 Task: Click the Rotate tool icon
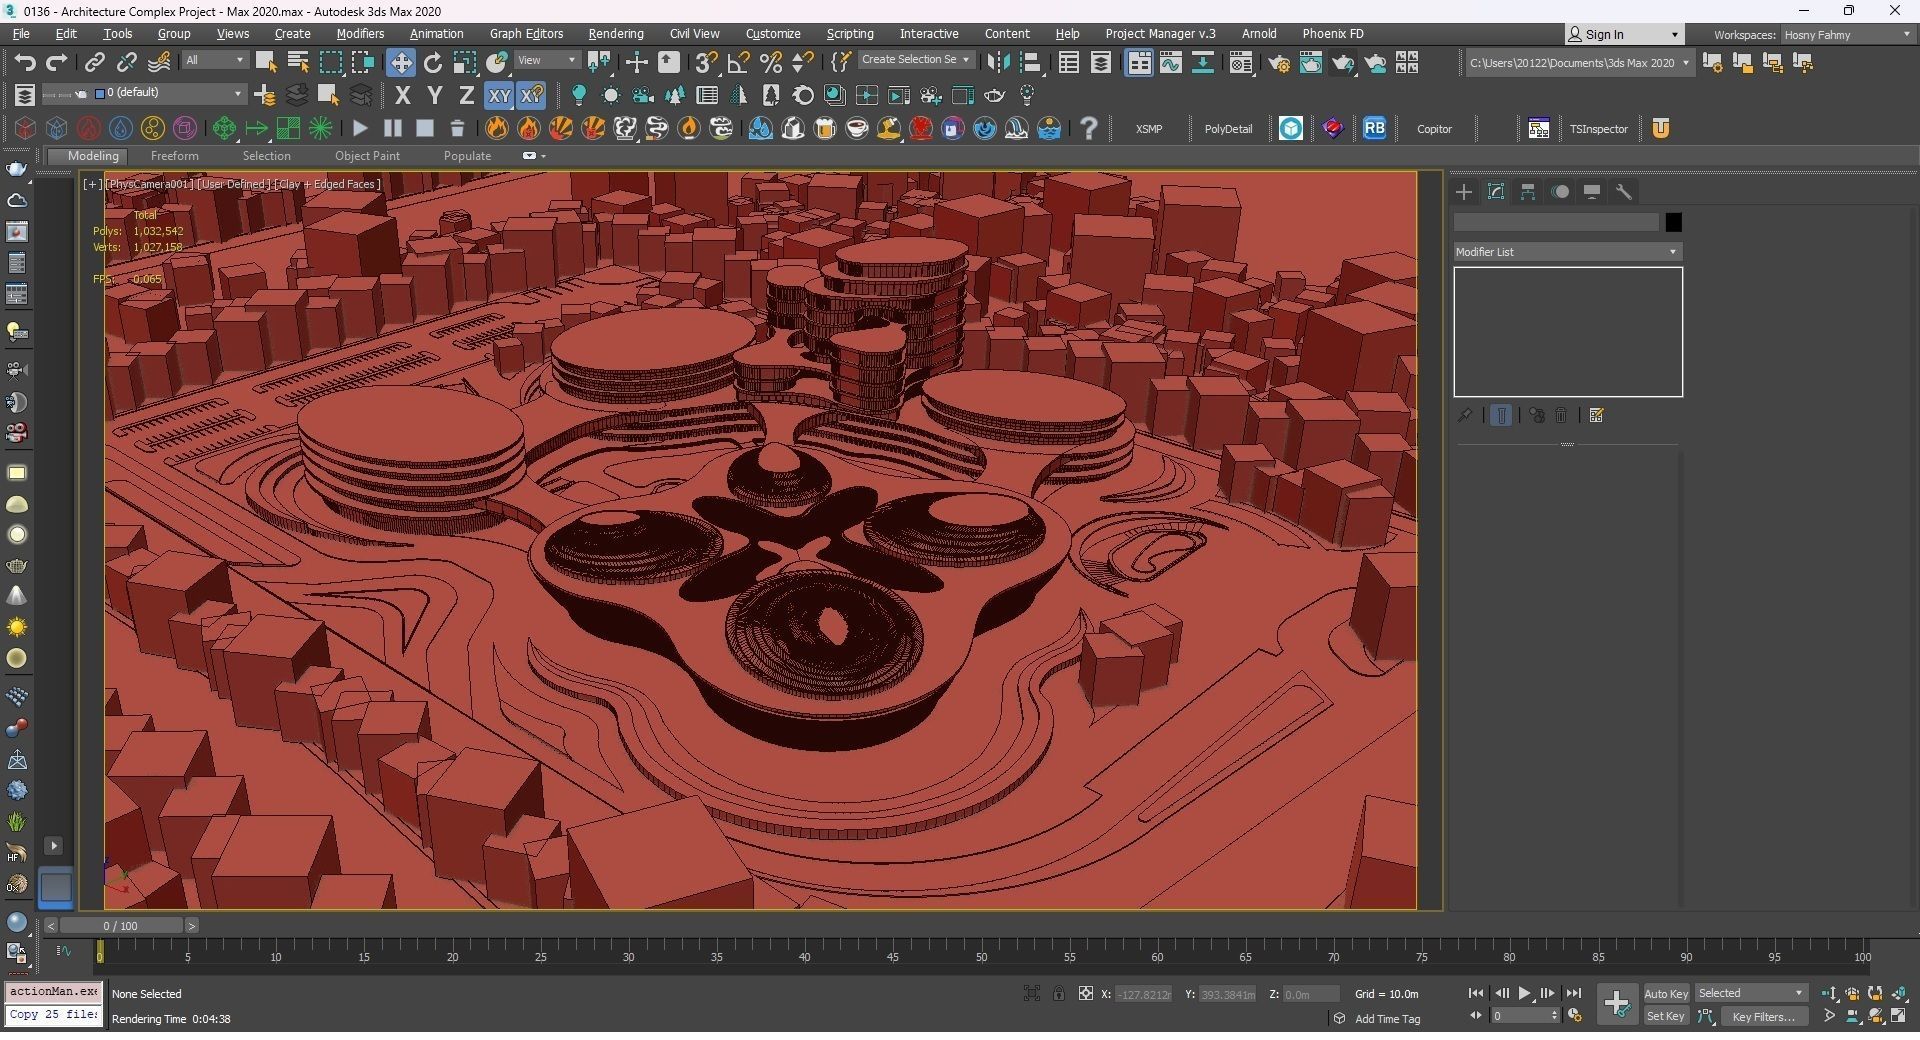(433, 63)
